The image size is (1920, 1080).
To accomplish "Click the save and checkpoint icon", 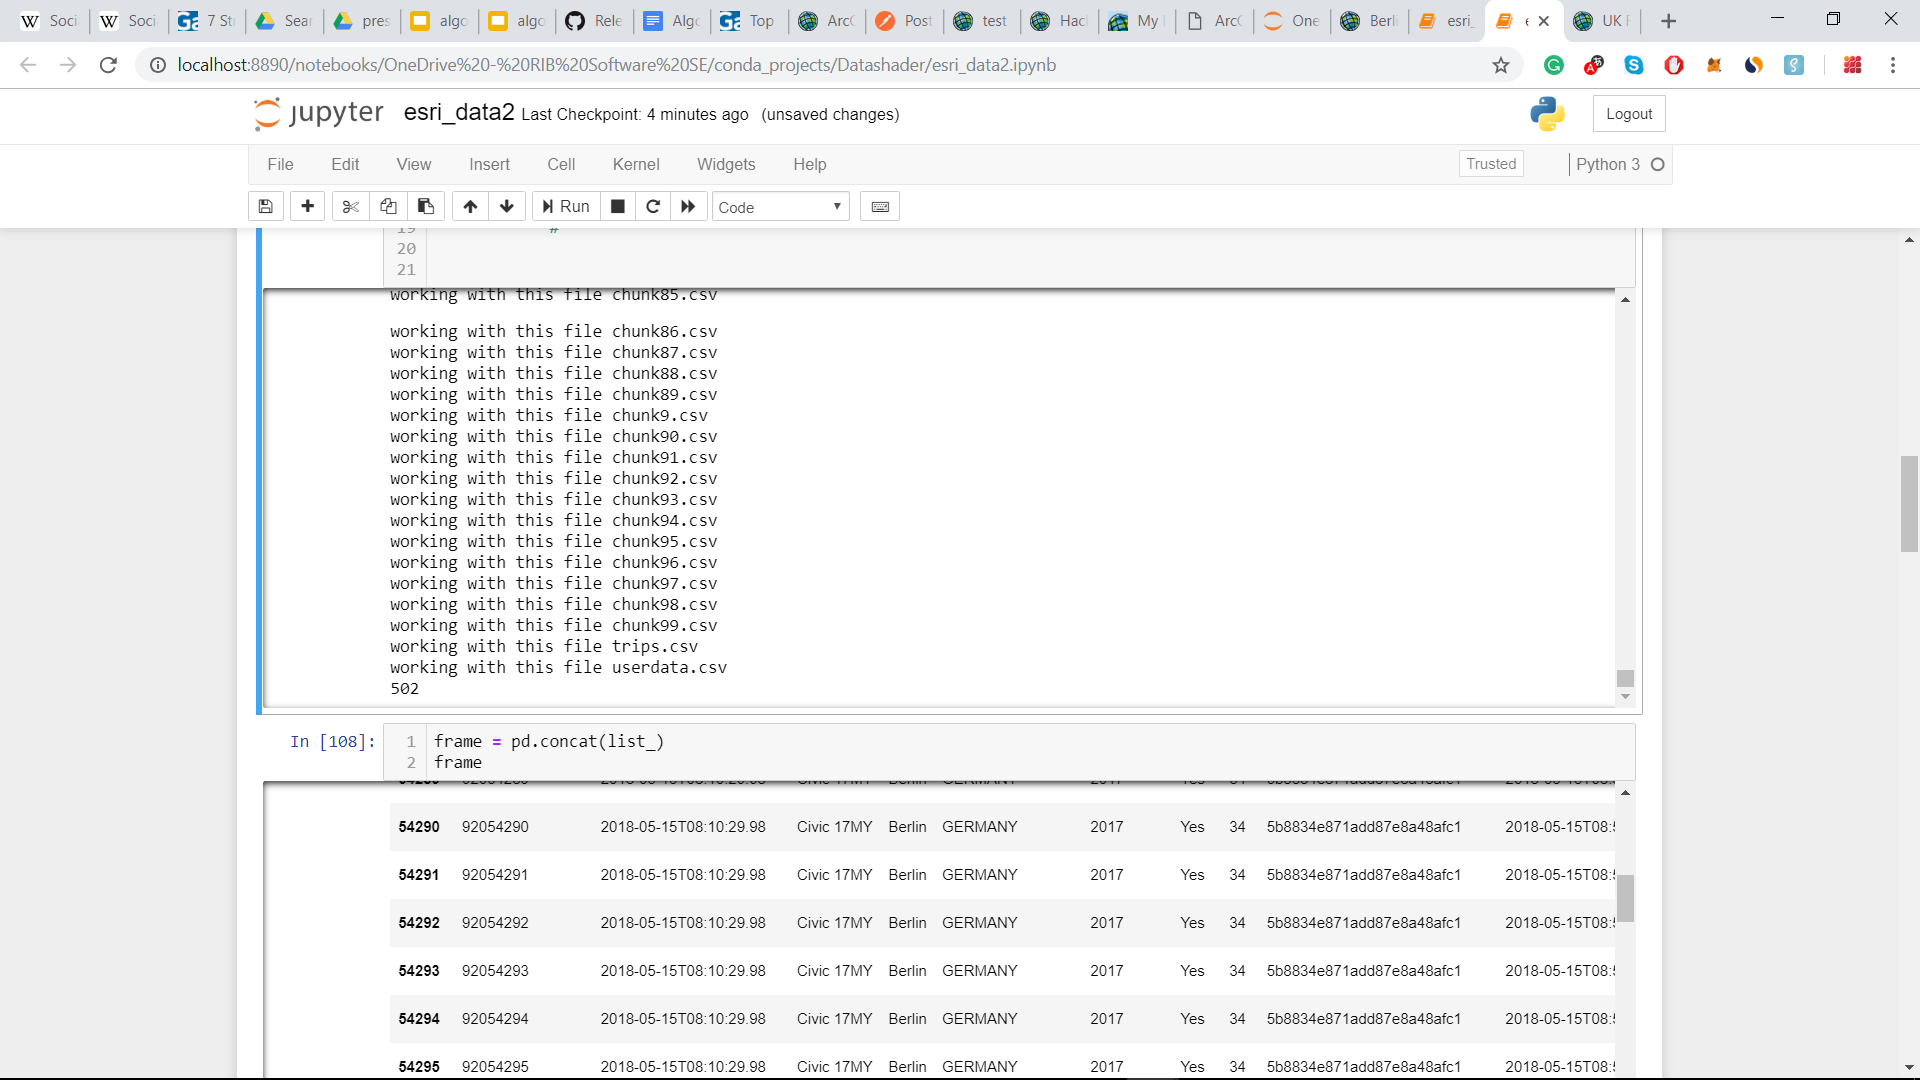I will [x=265, y=207].
